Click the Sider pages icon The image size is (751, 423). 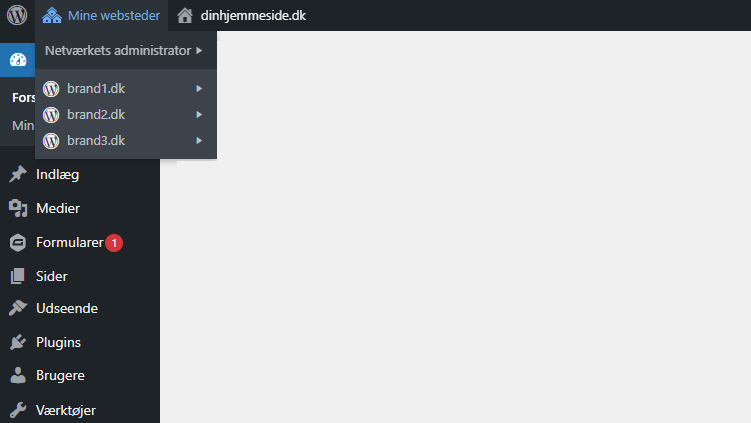pyautogui.click(x=18, y=276)
